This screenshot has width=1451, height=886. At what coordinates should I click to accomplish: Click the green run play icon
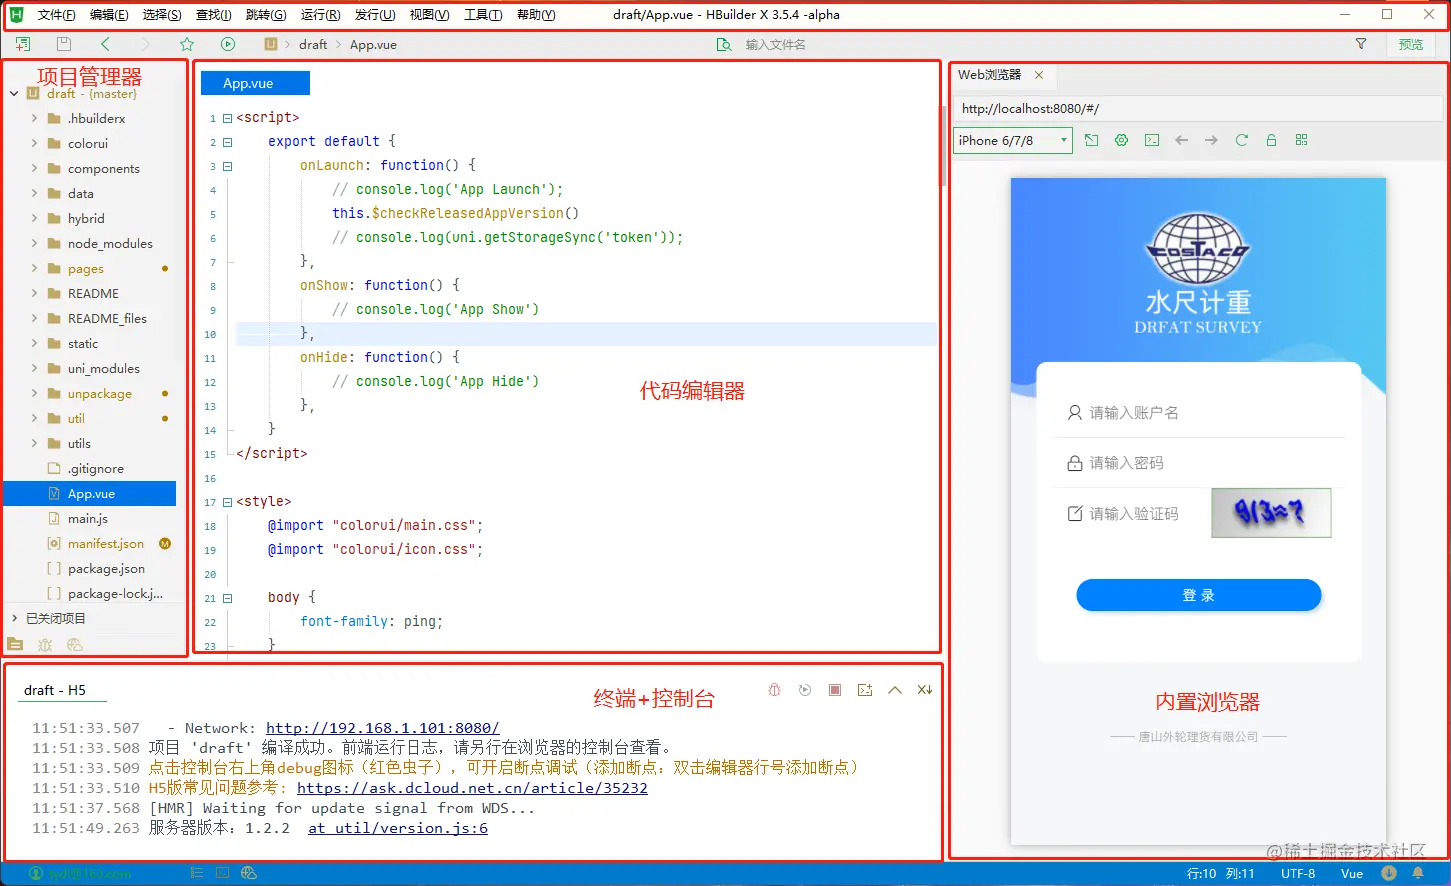[x=228, y=44]
